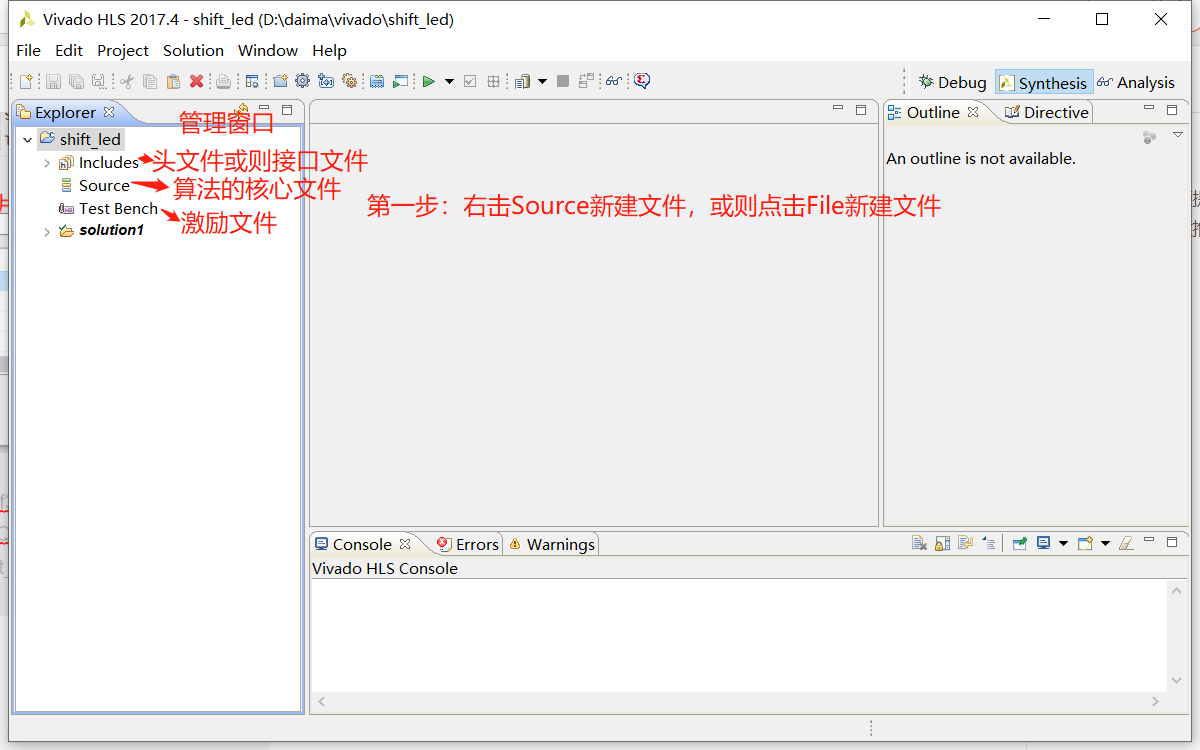
Task: Open the Project menu
Action: 123,50
